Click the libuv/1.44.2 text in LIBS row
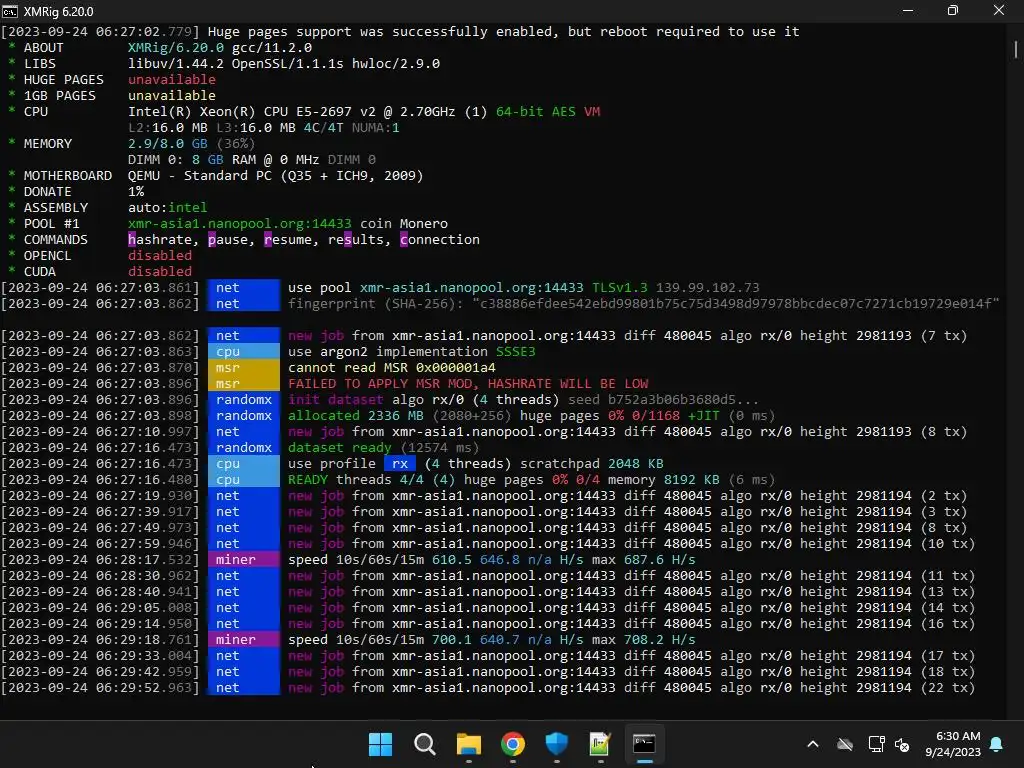 pyautogui.click(x=176, y=63)
